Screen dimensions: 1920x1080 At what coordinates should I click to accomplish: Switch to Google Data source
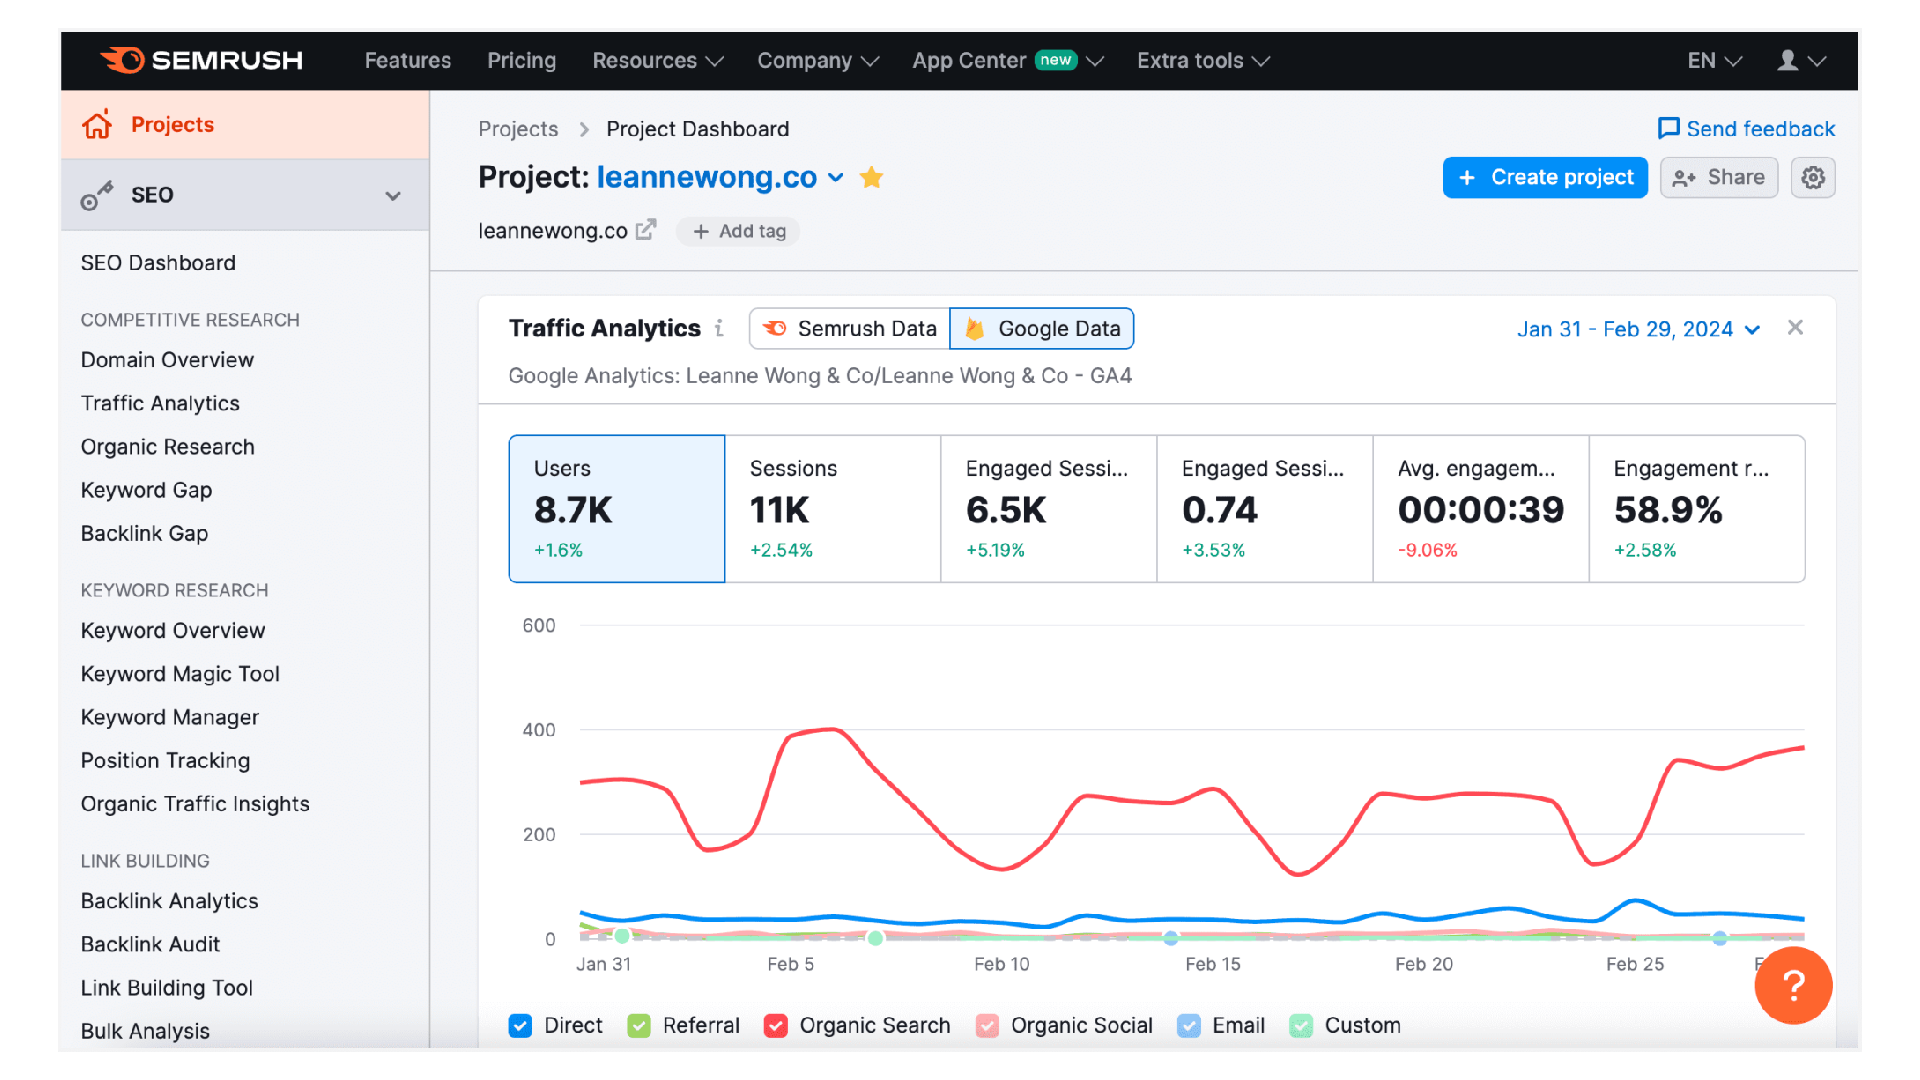click(x=1041, y=328)
